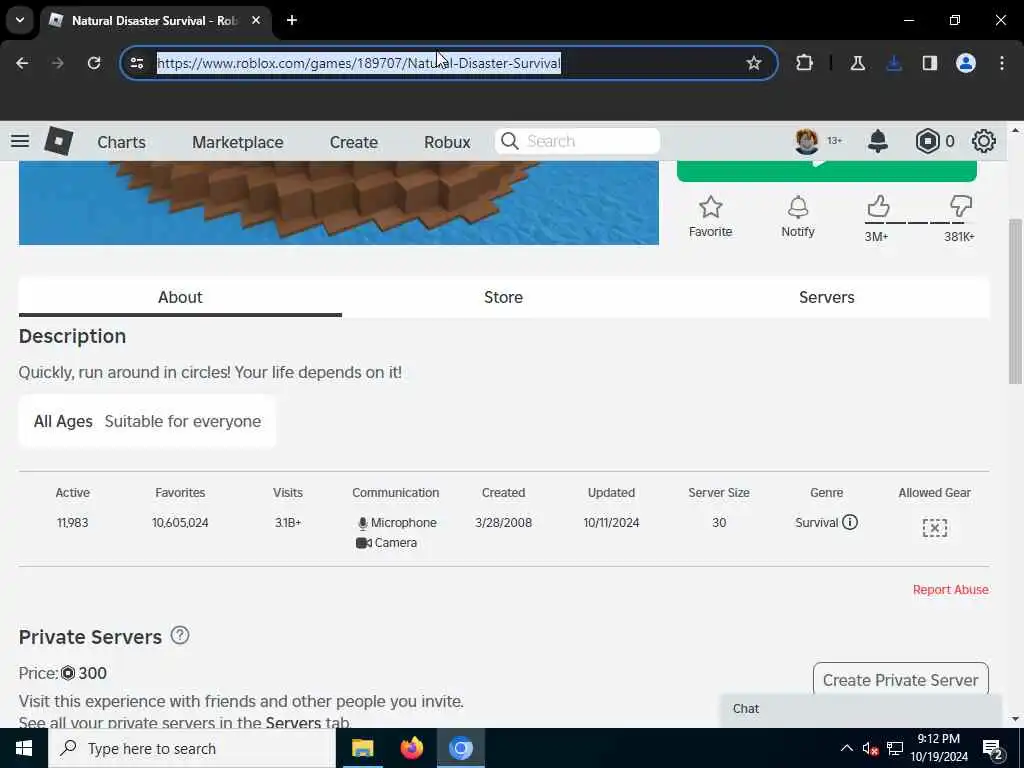Bookmark this page with the star icon

coord(754,63)
